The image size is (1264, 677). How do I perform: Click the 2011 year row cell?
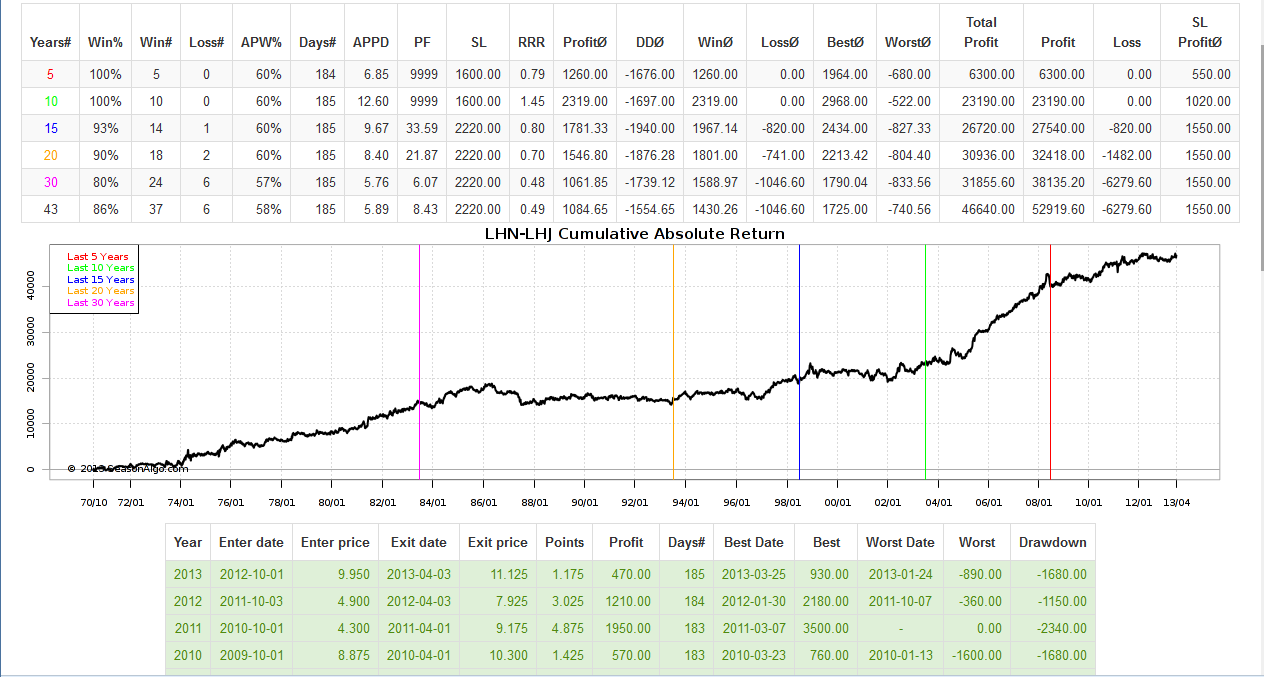coord(188,628)
